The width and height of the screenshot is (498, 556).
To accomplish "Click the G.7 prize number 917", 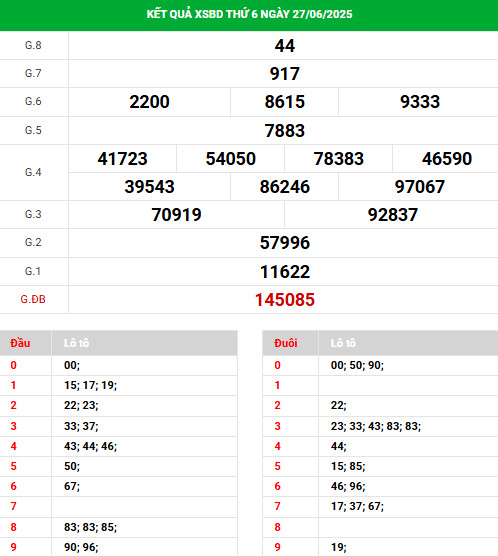I will point(284,74).
